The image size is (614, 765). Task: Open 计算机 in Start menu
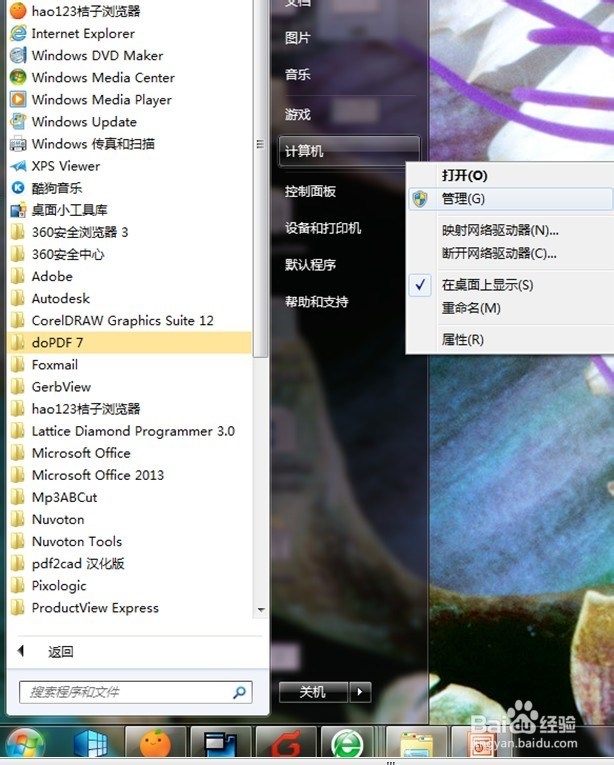[x=349, y=151]
